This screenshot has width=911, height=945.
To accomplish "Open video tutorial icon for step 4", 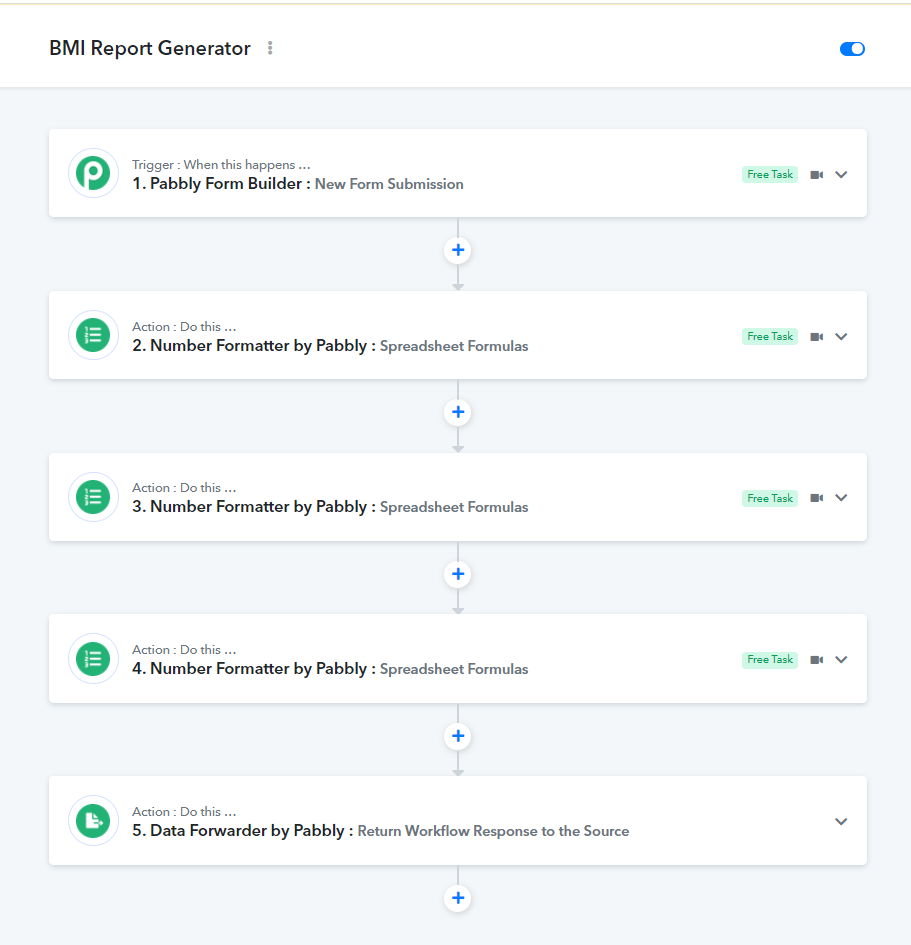I will (816, 659).
